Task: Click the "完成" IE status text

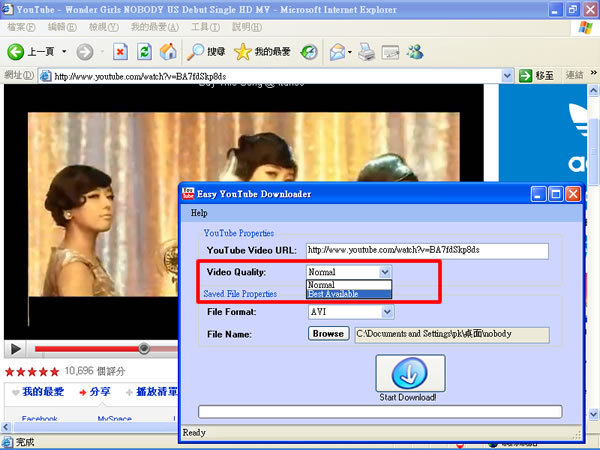Action: tap(25, 442)
